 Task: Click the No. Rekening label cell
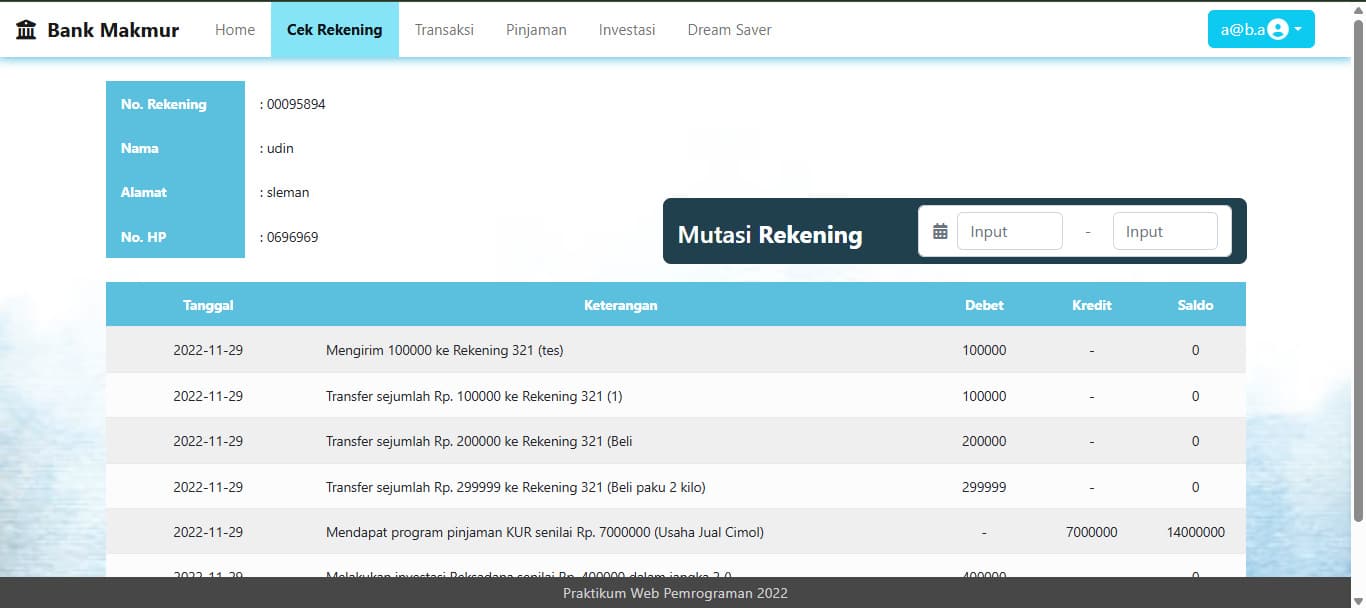163,104
